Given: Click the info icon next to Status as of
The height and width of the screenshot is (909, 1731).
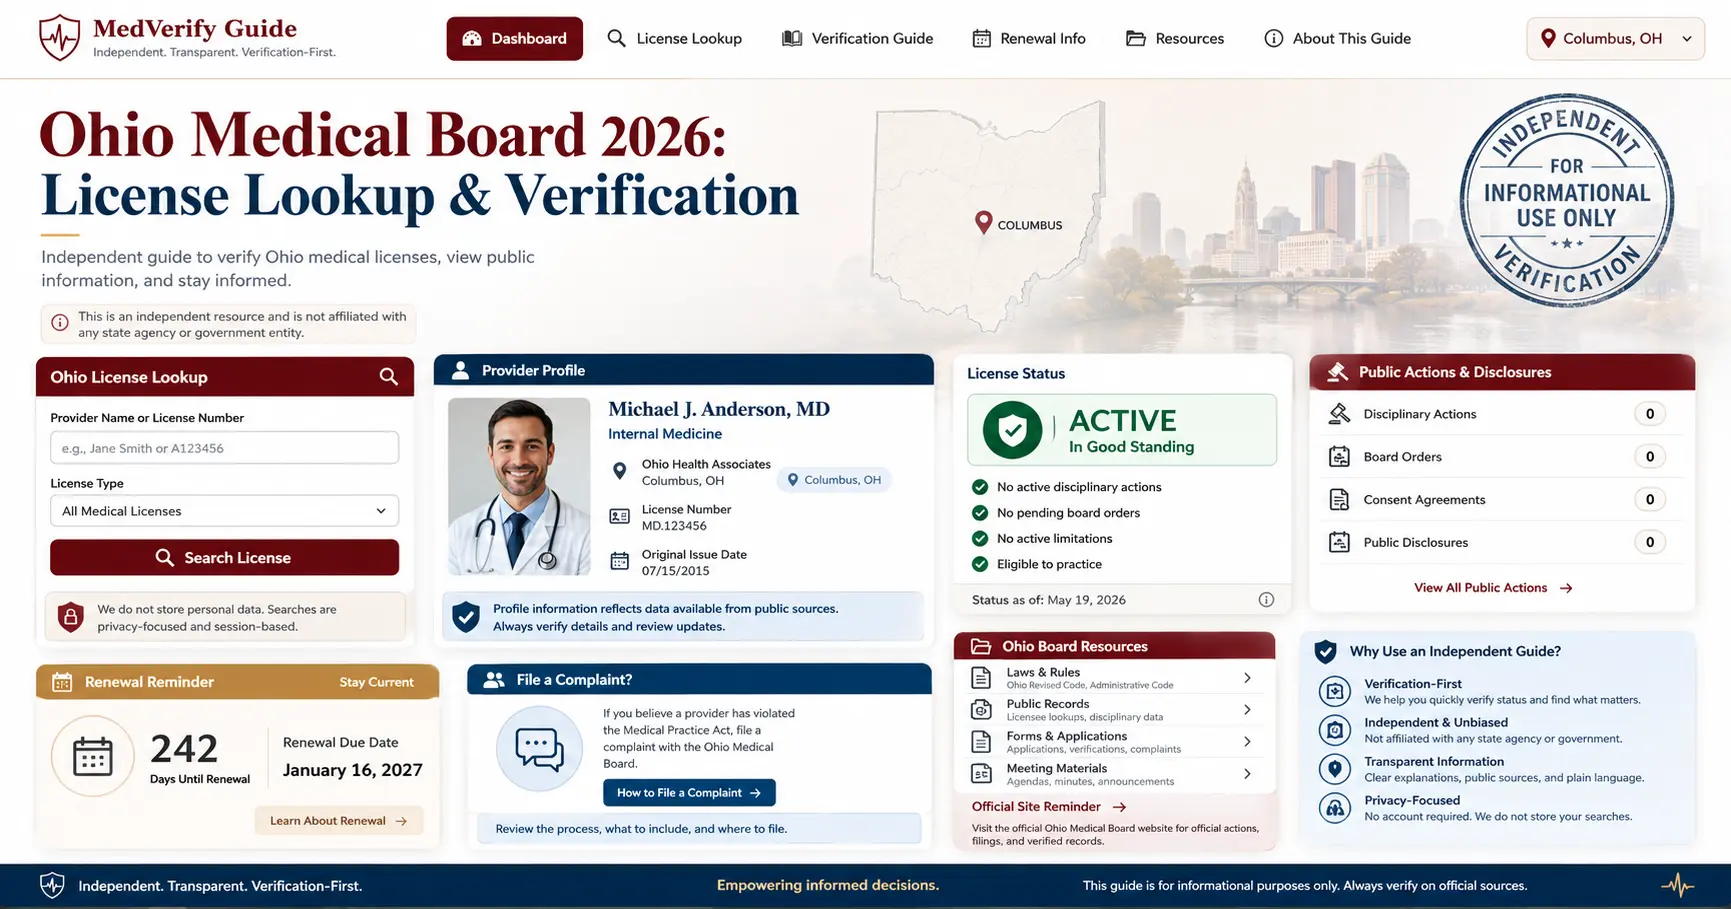Looking at the screenshot, I should point(1266,600).
